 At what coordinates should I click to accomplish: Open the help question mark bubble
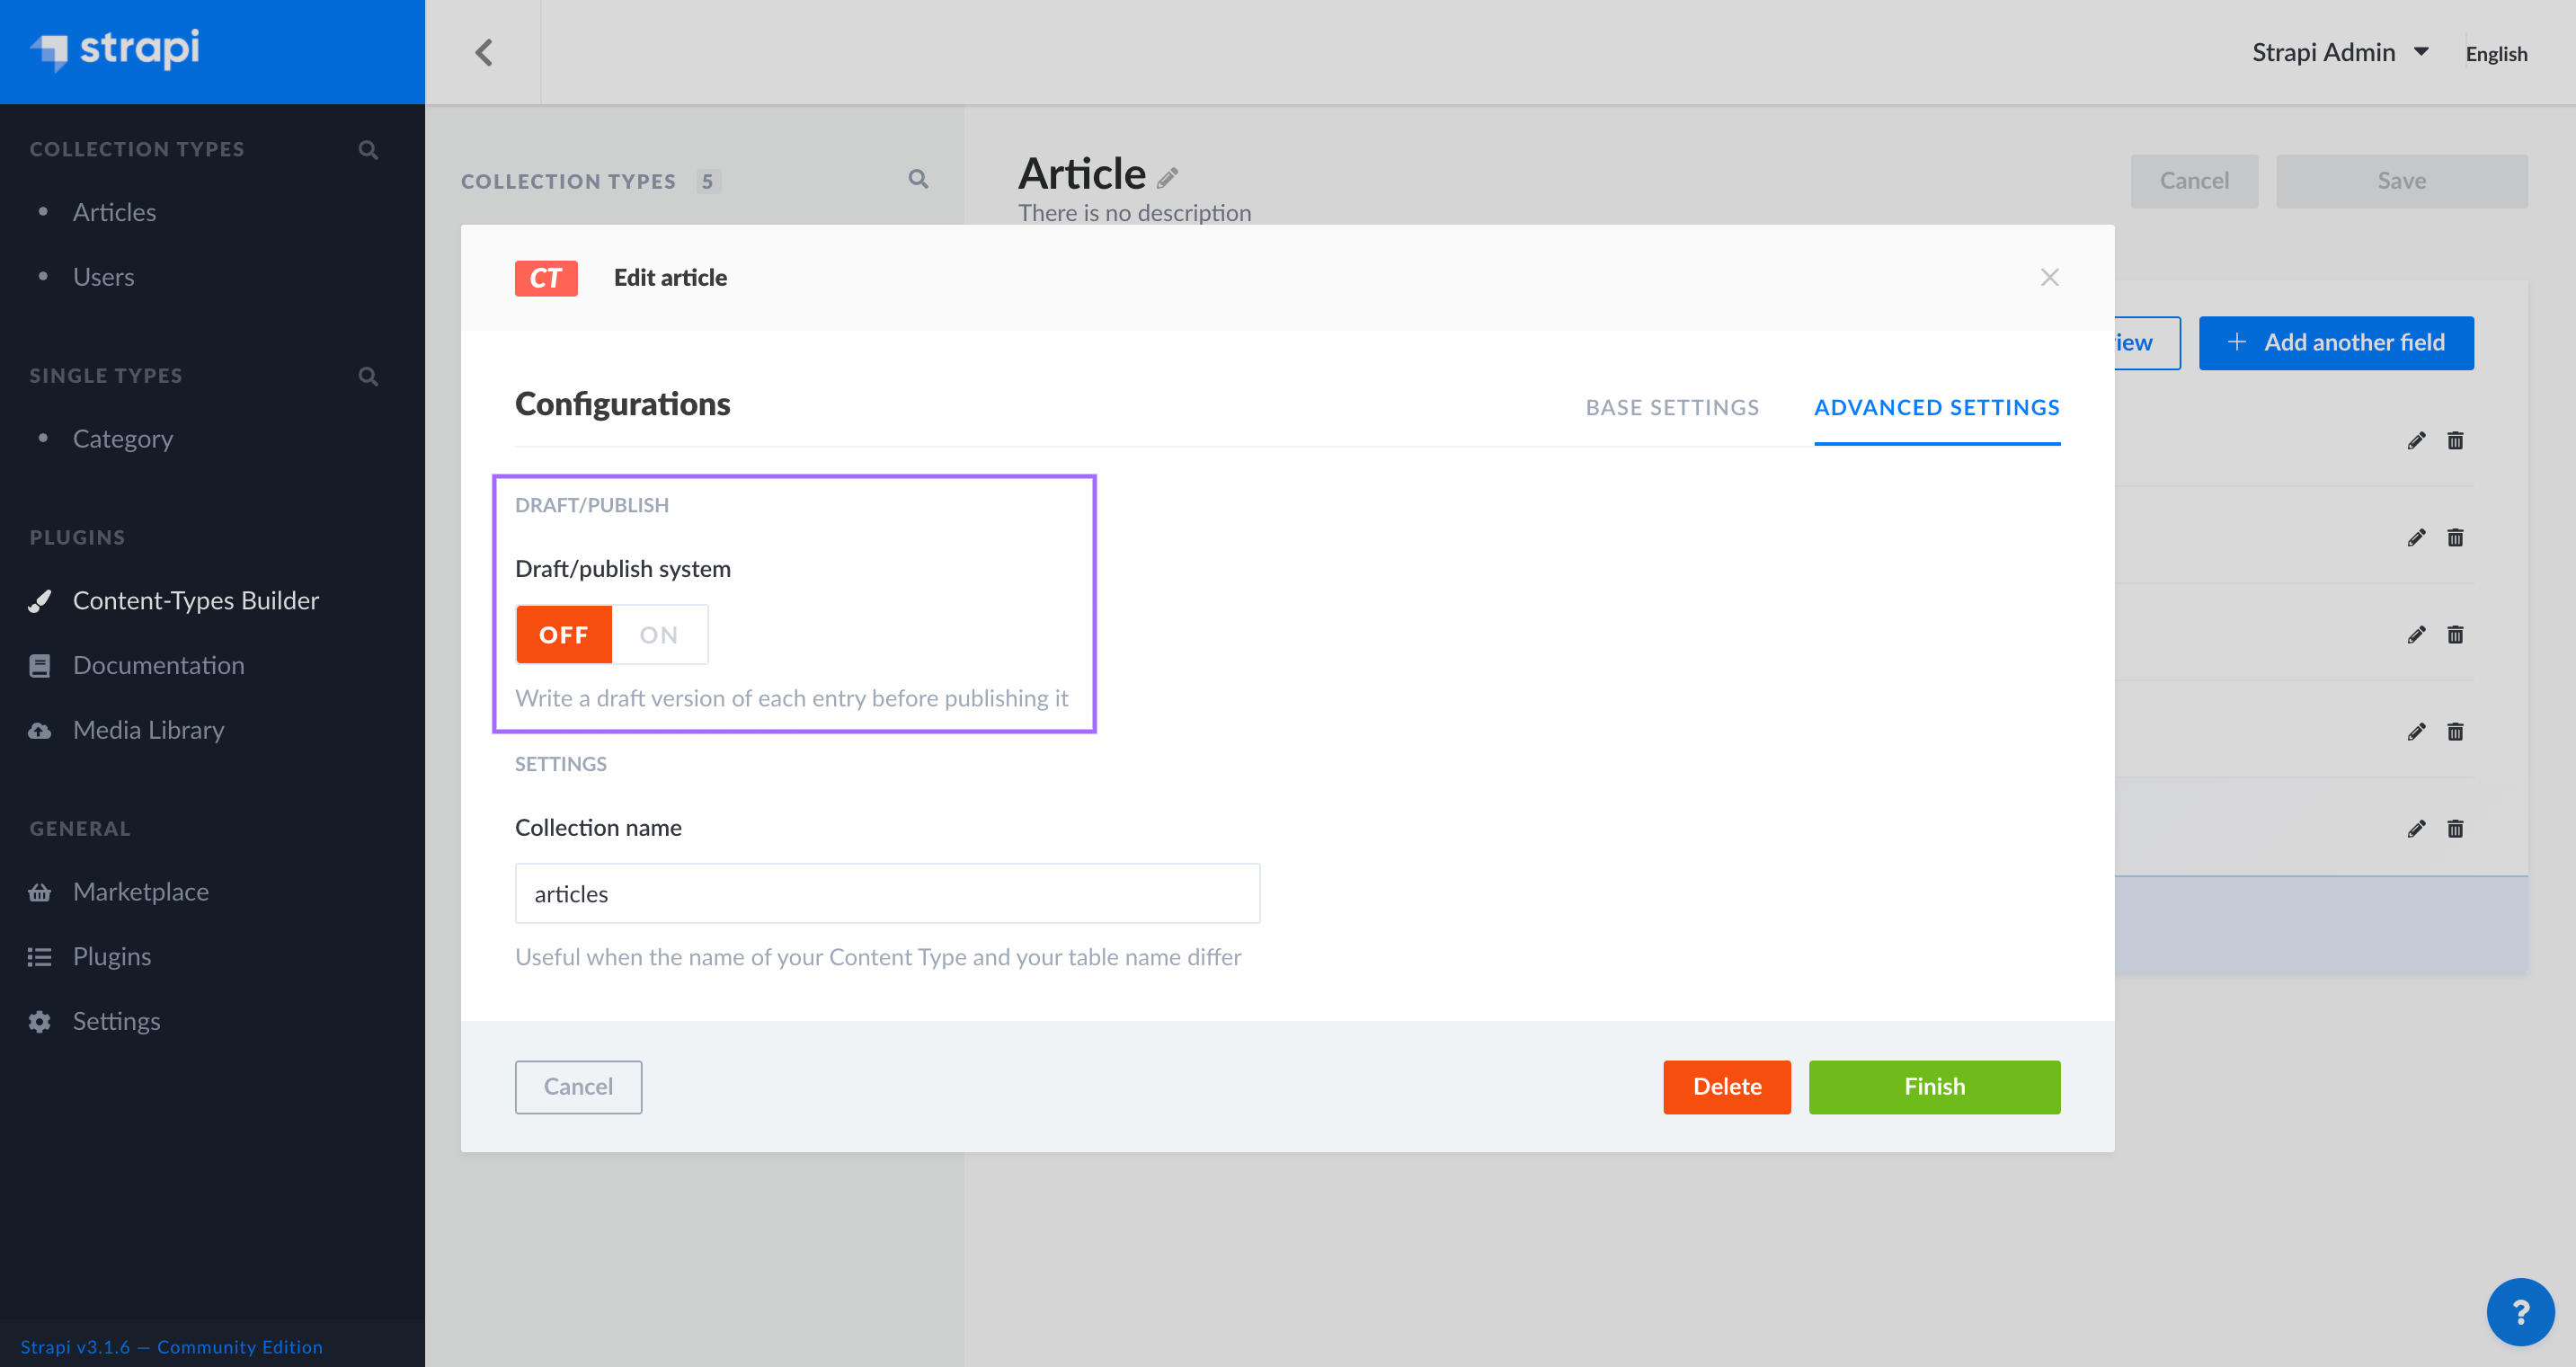click(x=2519, y=1312)
